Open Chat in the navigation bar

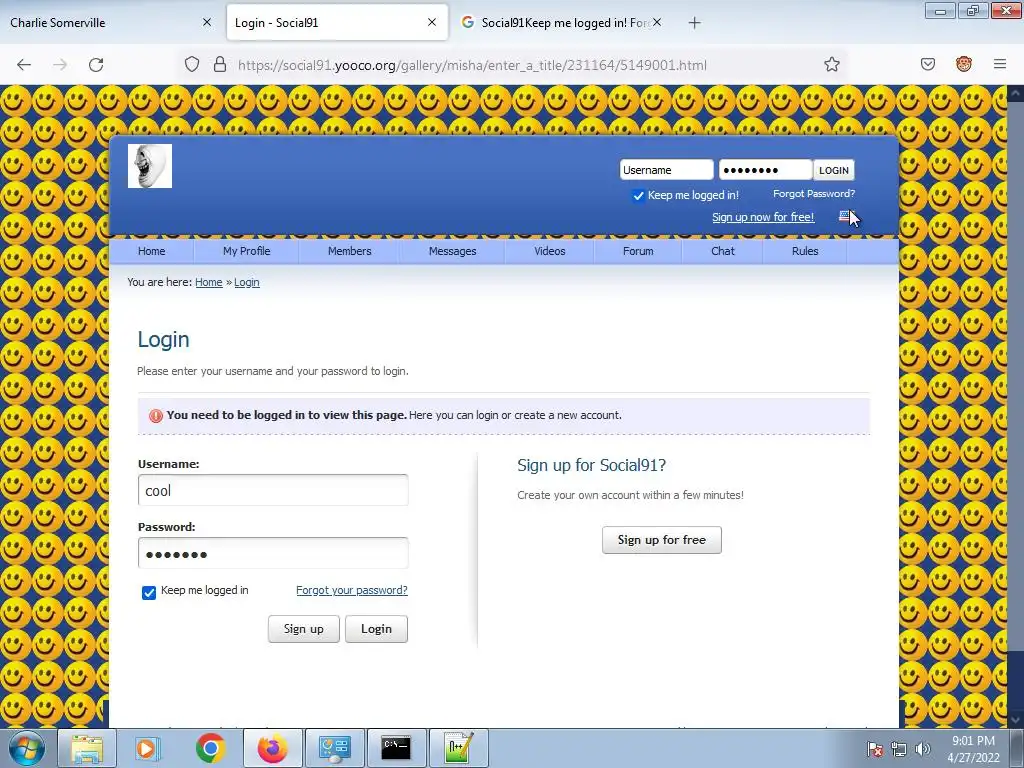point(723,251)
